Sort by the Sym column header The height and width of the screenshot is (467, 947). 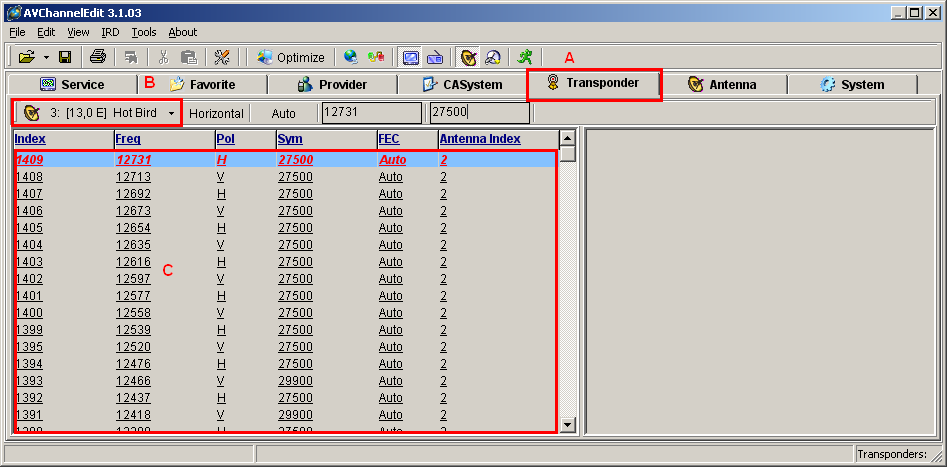pos(326,139)
